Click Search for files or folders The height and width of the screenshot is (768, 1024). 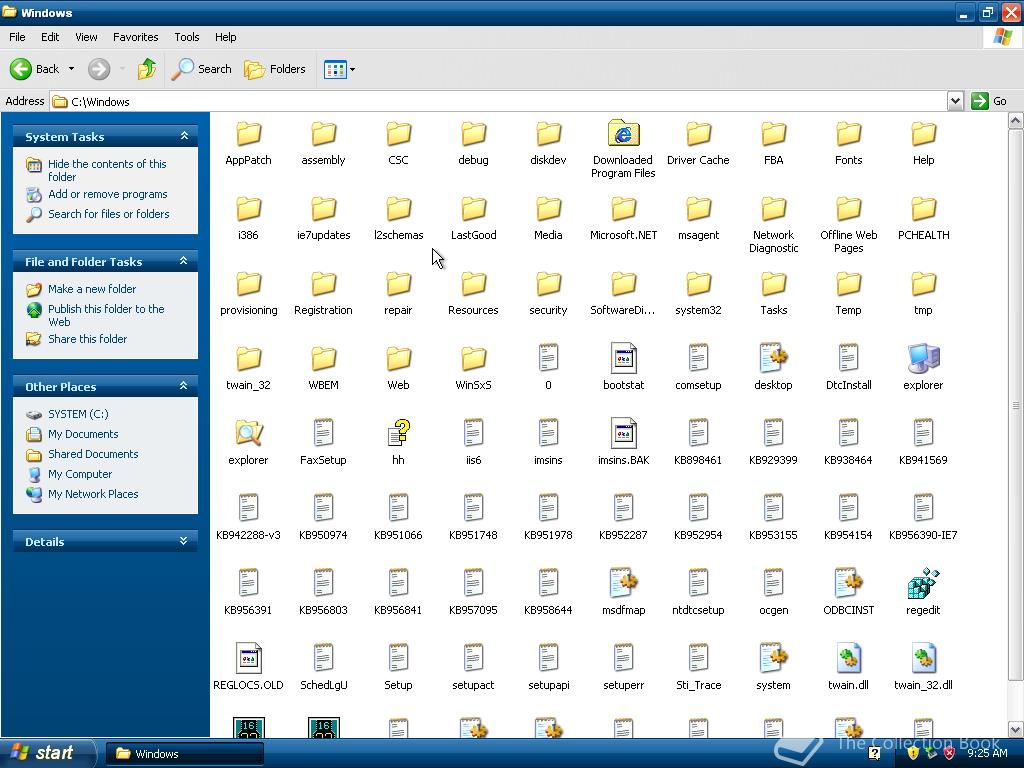tap(108, 214)
